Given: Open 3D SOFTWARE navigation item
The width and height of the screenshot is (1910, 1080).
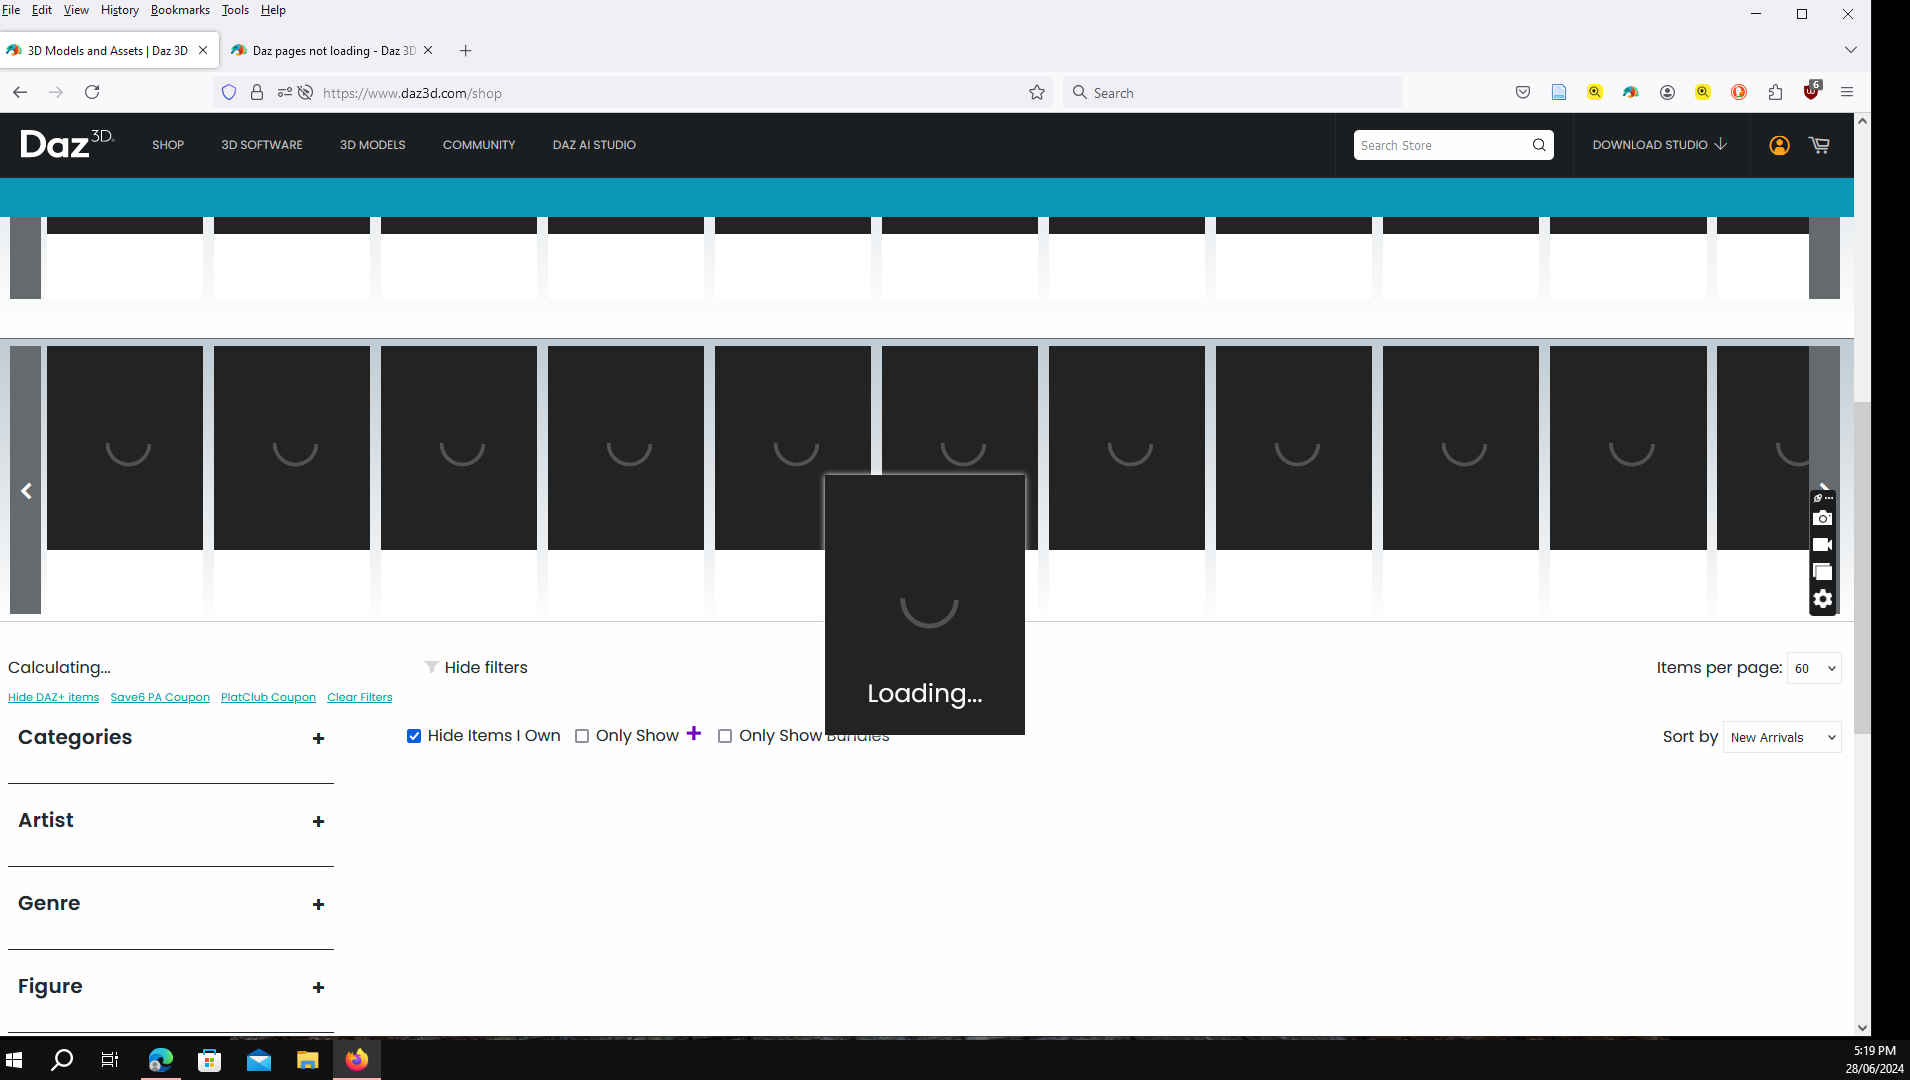Looking at the screenshot, I should (262, 145).
